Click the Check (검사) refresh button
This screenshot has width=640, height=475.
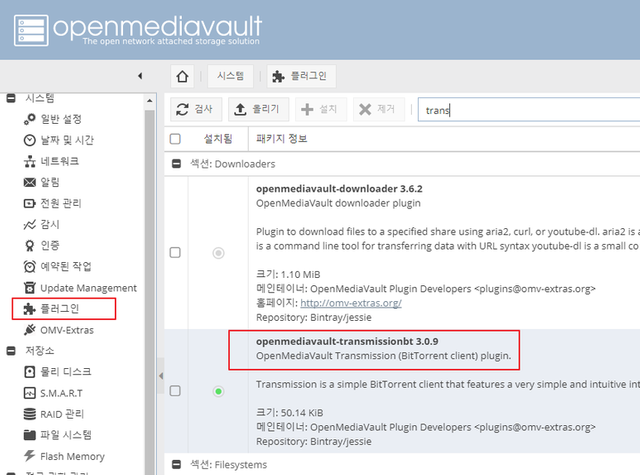coord(196,109)
